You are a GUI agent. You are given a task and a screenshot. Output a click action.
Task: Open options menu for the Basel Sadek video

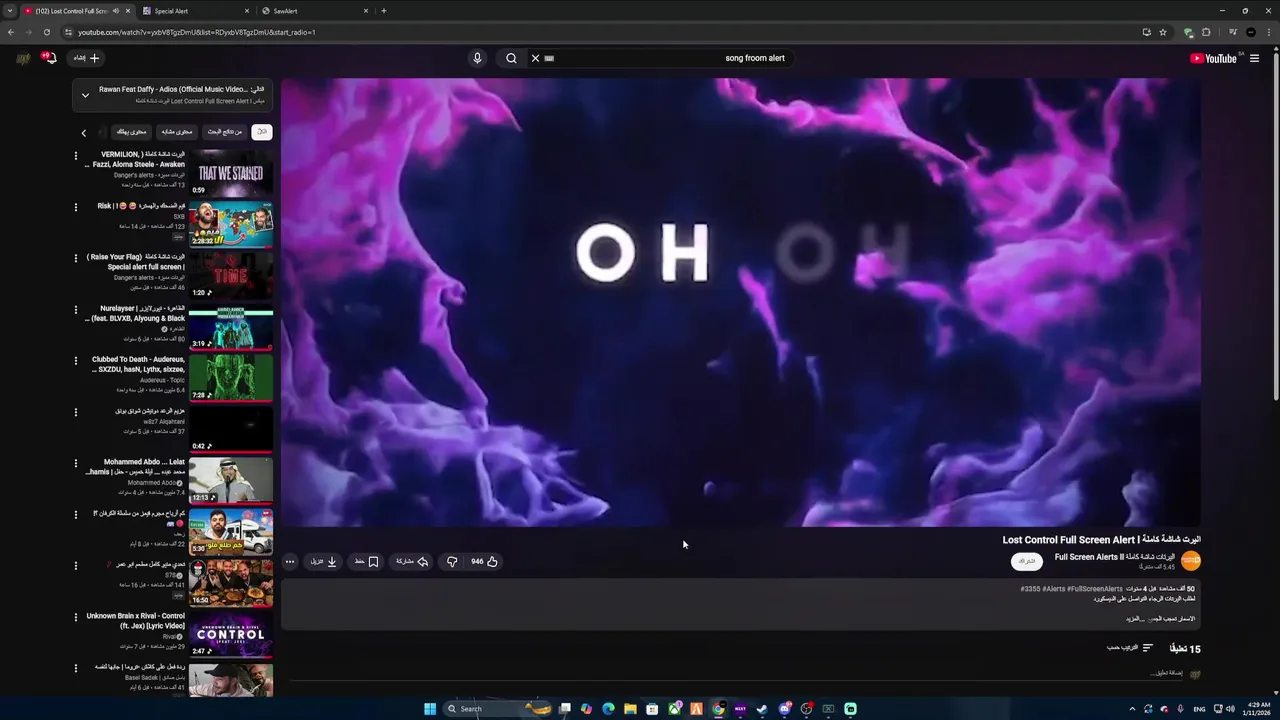(x=75, y=668)
